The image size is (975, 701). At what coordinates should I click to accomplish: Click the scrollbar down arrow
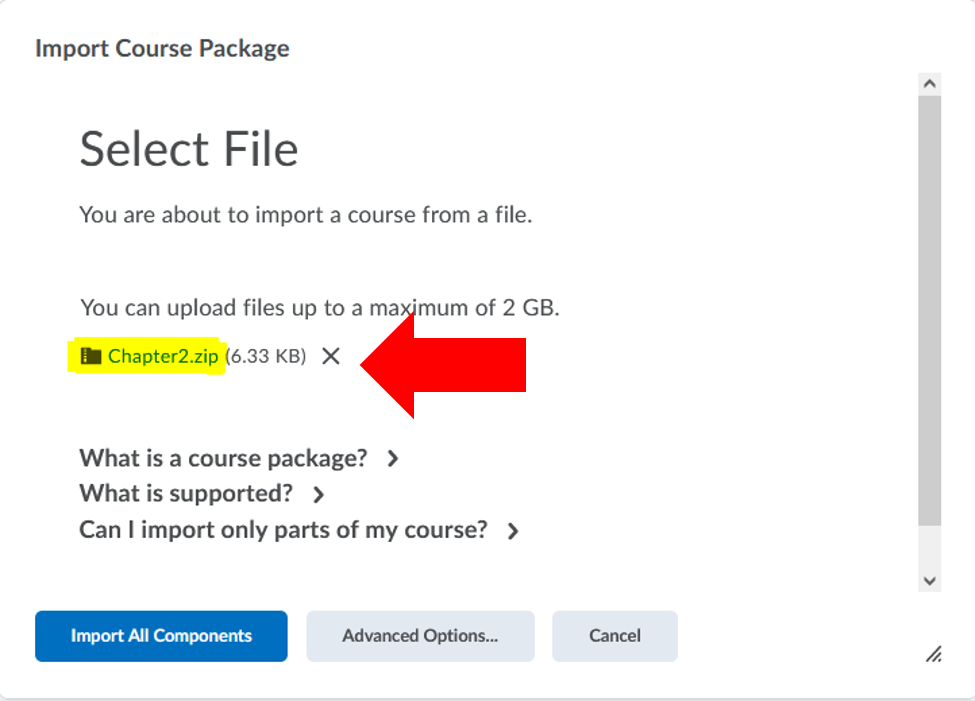(929, 580)
